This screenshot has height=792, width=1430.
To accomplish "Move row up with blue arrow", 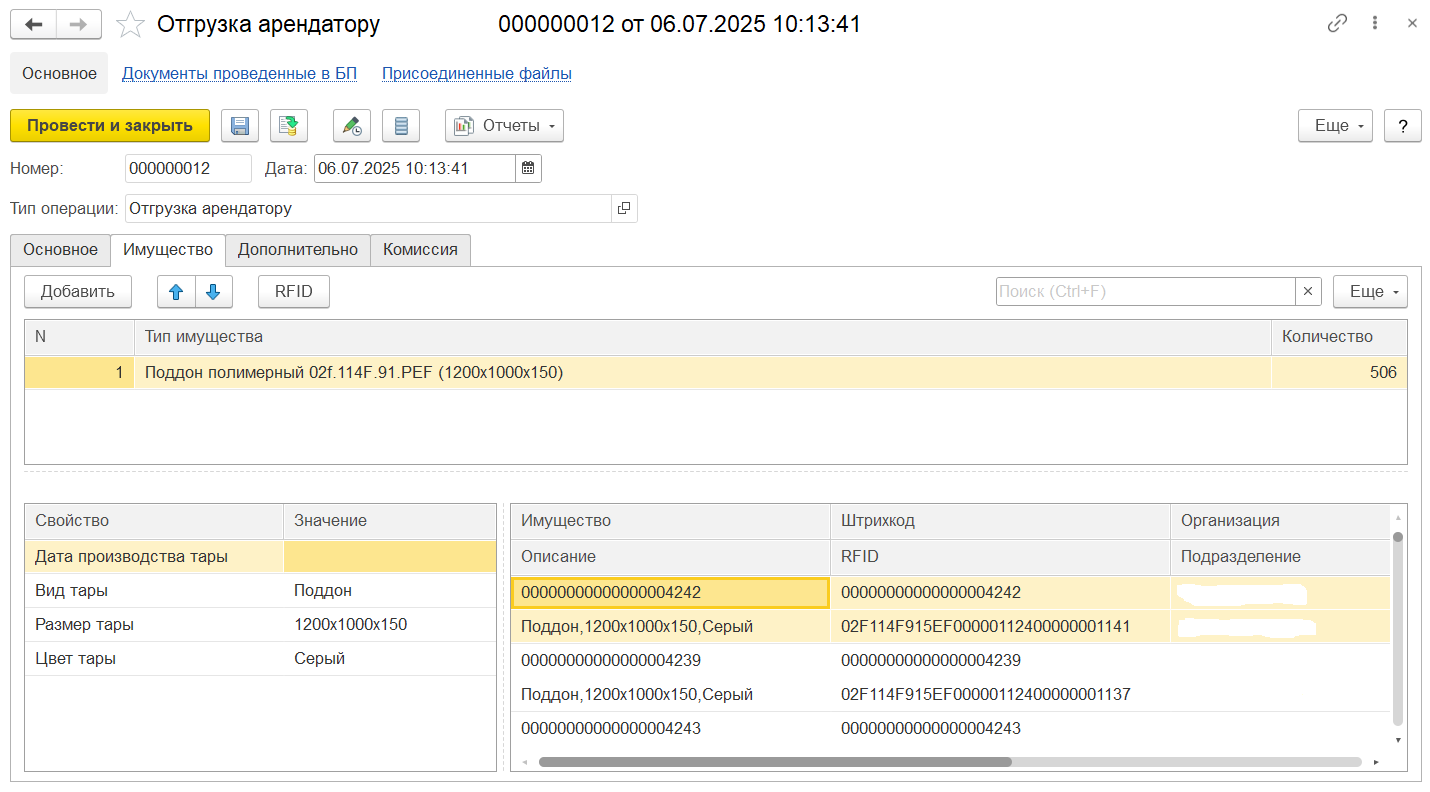I will (176, 292).
